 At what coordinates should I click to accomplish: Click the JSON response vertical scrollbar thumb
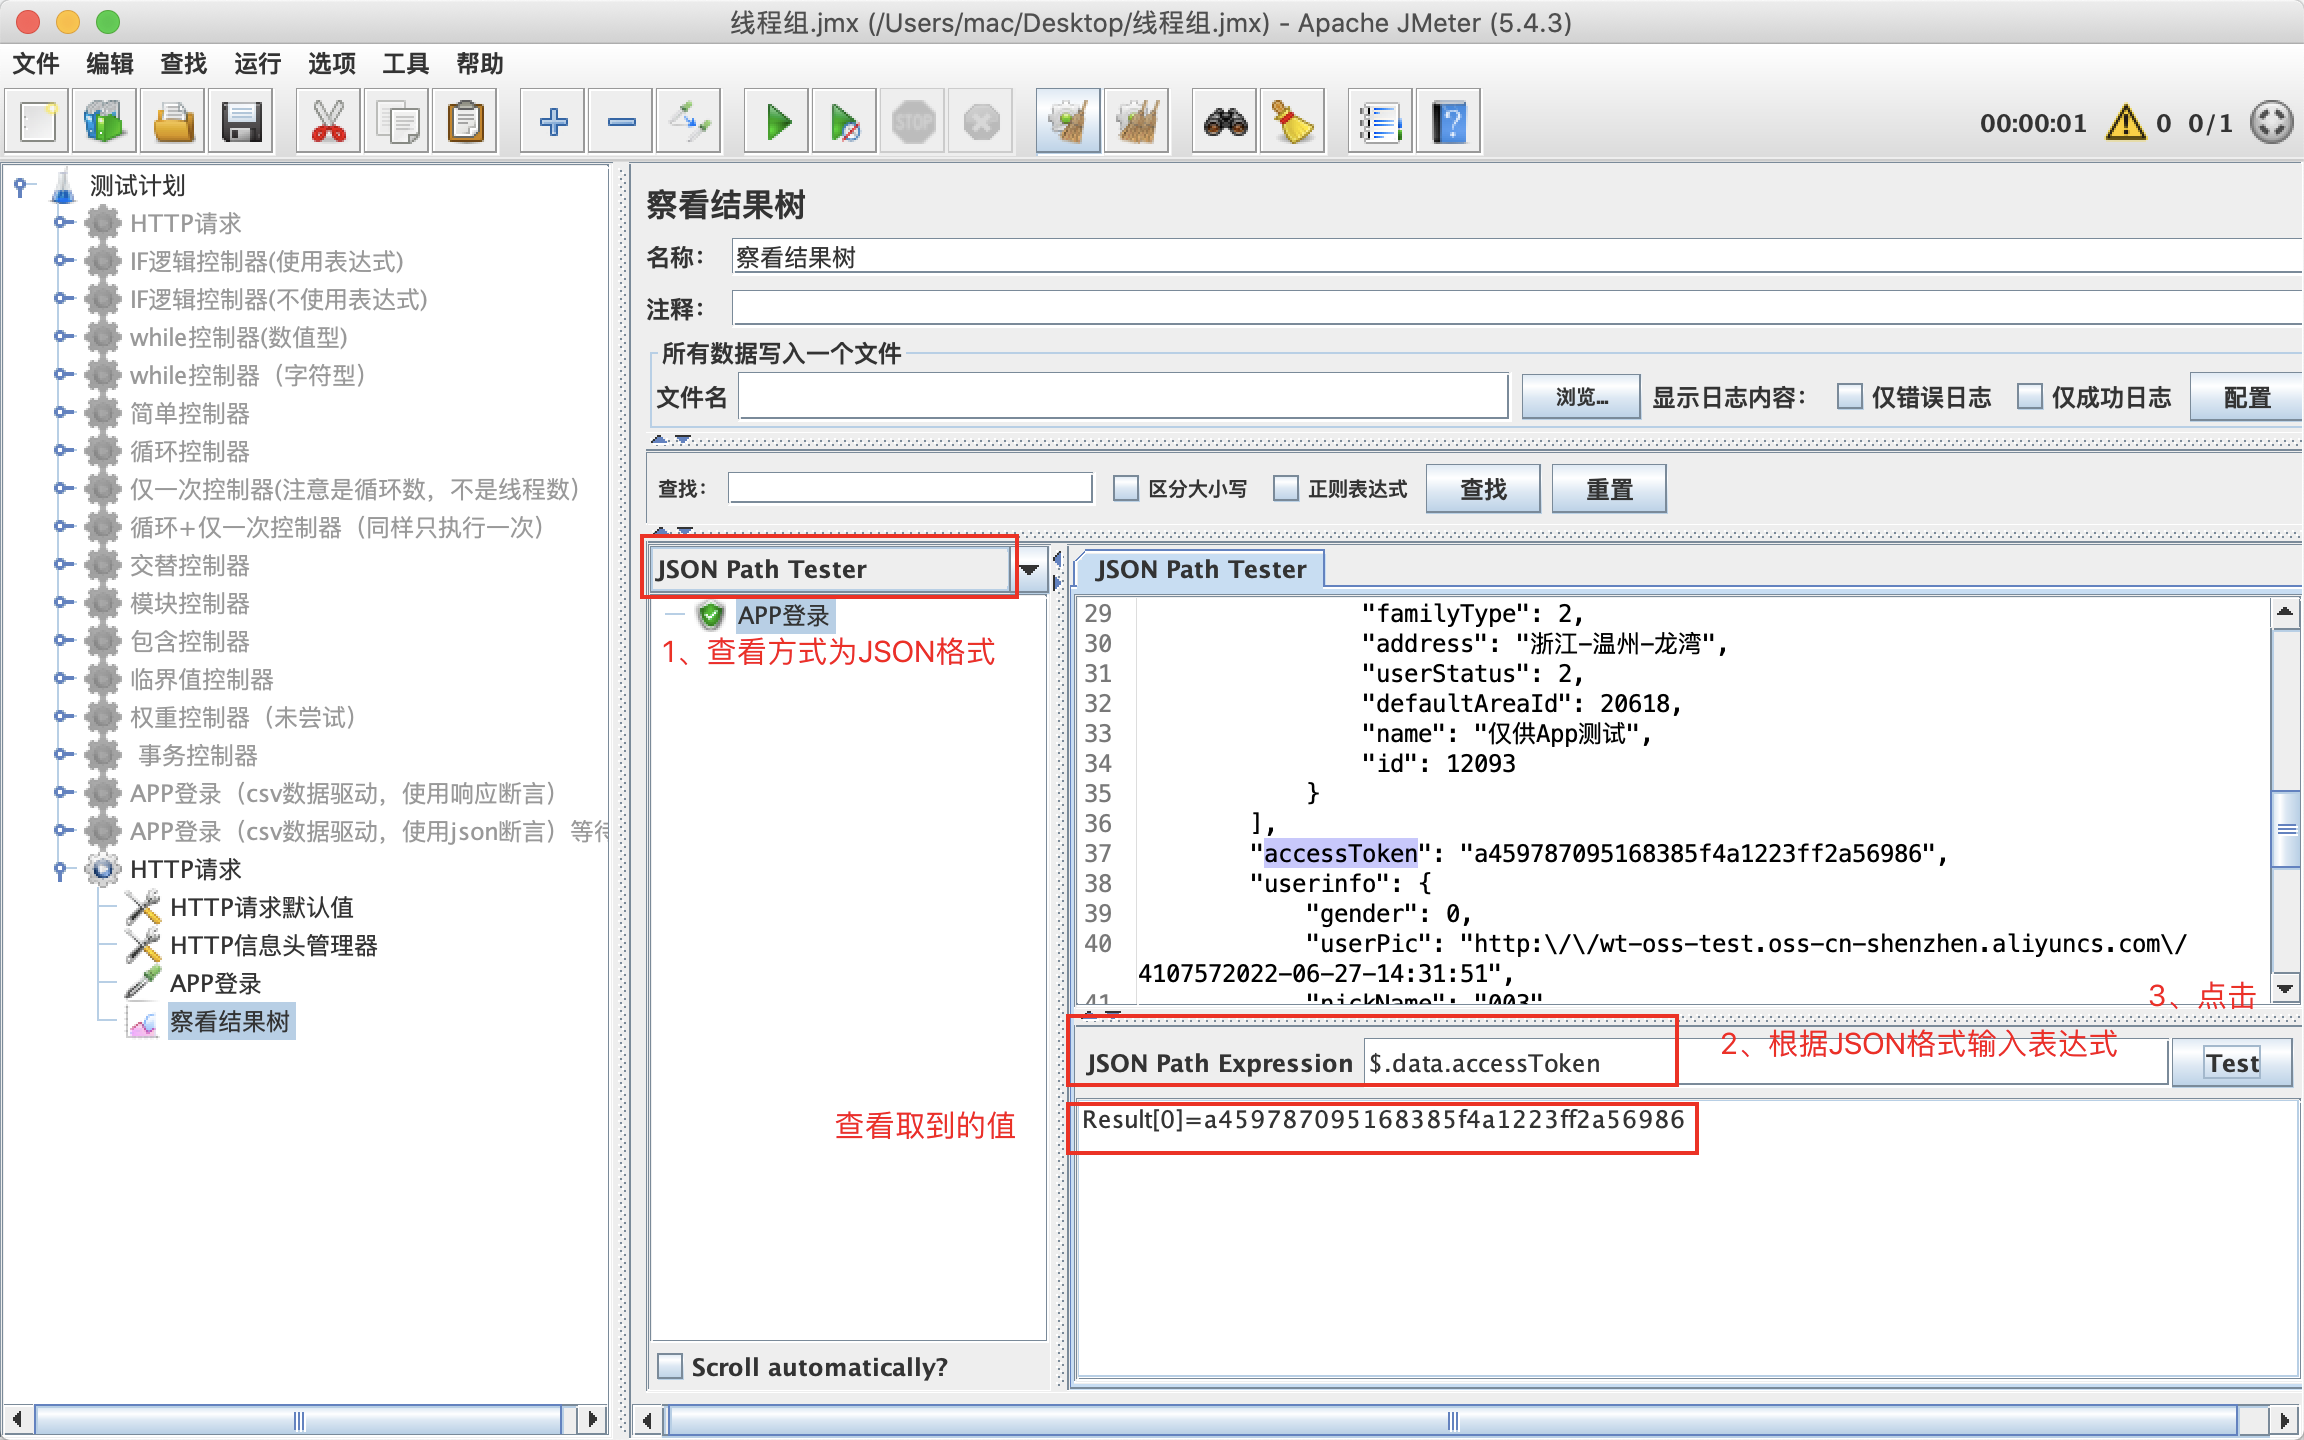pos(2285,828)
